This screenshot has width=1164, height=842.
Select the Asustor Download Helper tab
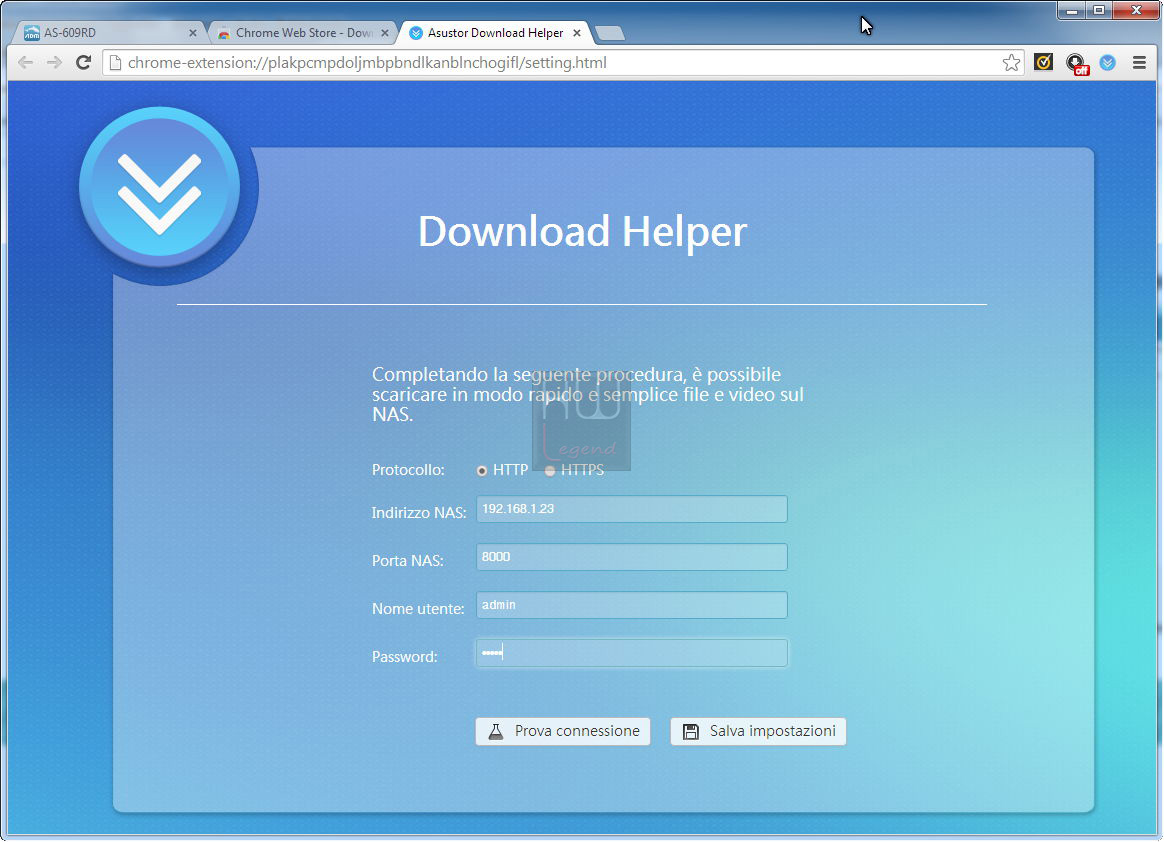[x=494, y=33]
